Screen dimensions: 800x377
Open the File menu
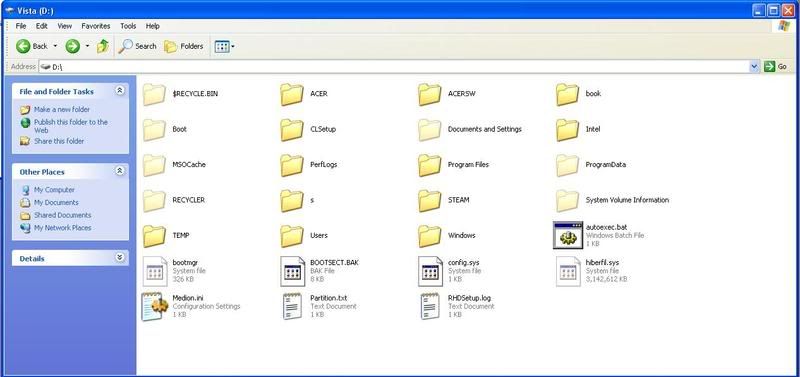coord(21,26)
